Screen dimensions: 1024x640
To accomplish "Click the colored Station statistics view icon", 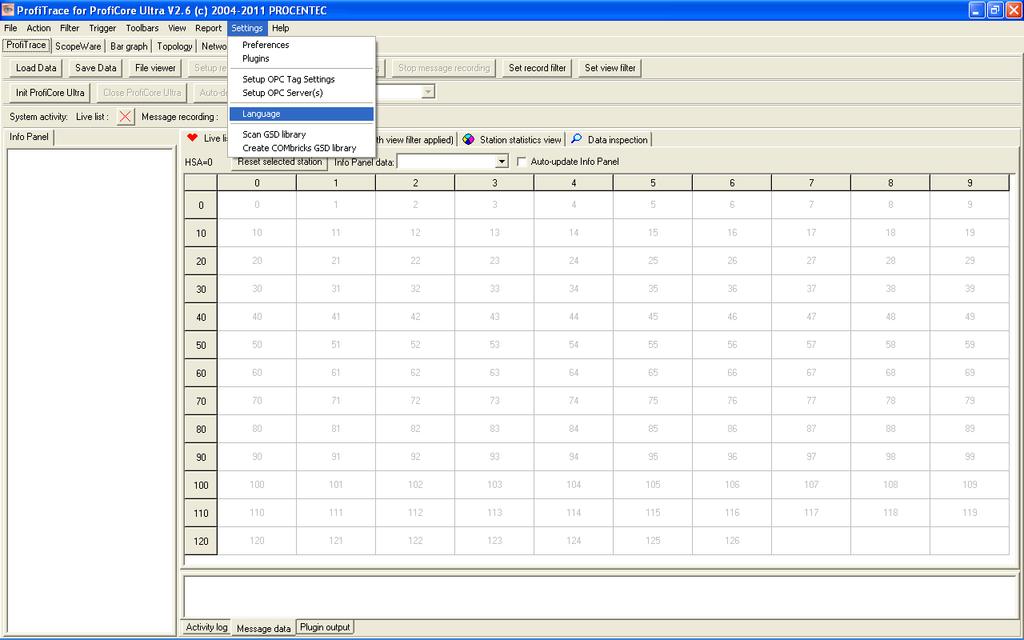I will (x=468, y=139).
